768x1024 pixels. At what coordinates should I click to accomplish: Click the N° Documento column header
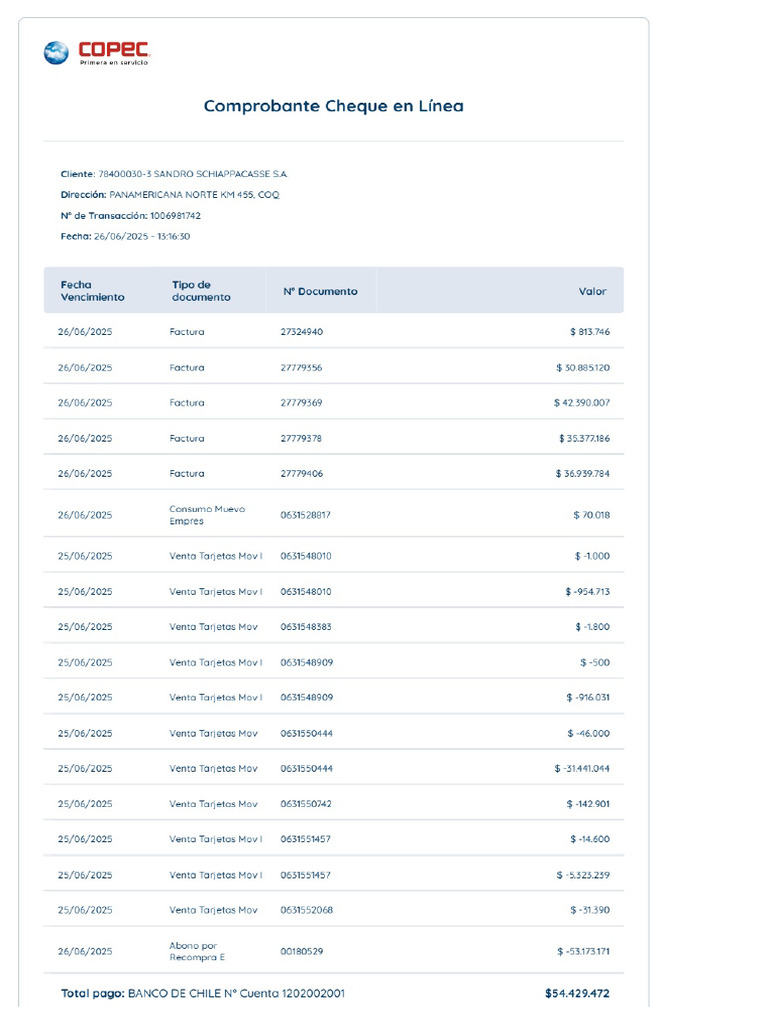click(x=320, y=292)
